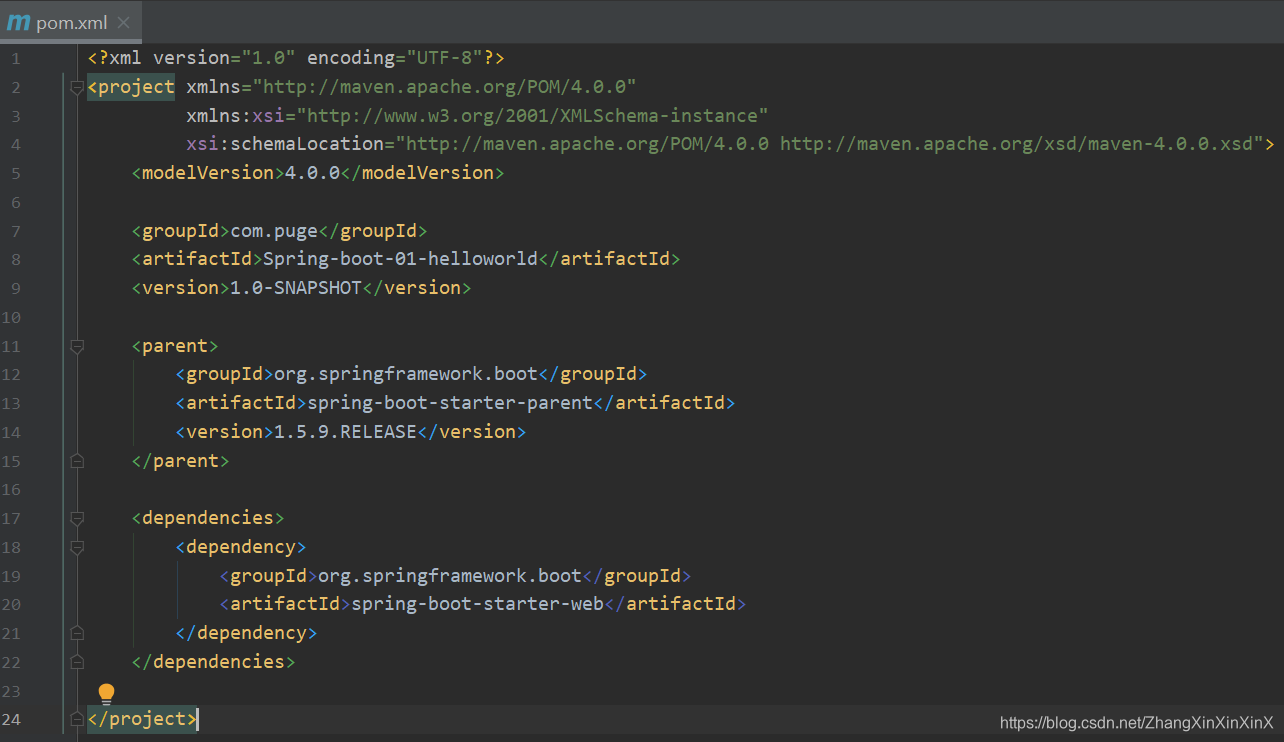Click the Maven file icon on pom.xml tab
The image size is (1284, 742).
point(18,22)
